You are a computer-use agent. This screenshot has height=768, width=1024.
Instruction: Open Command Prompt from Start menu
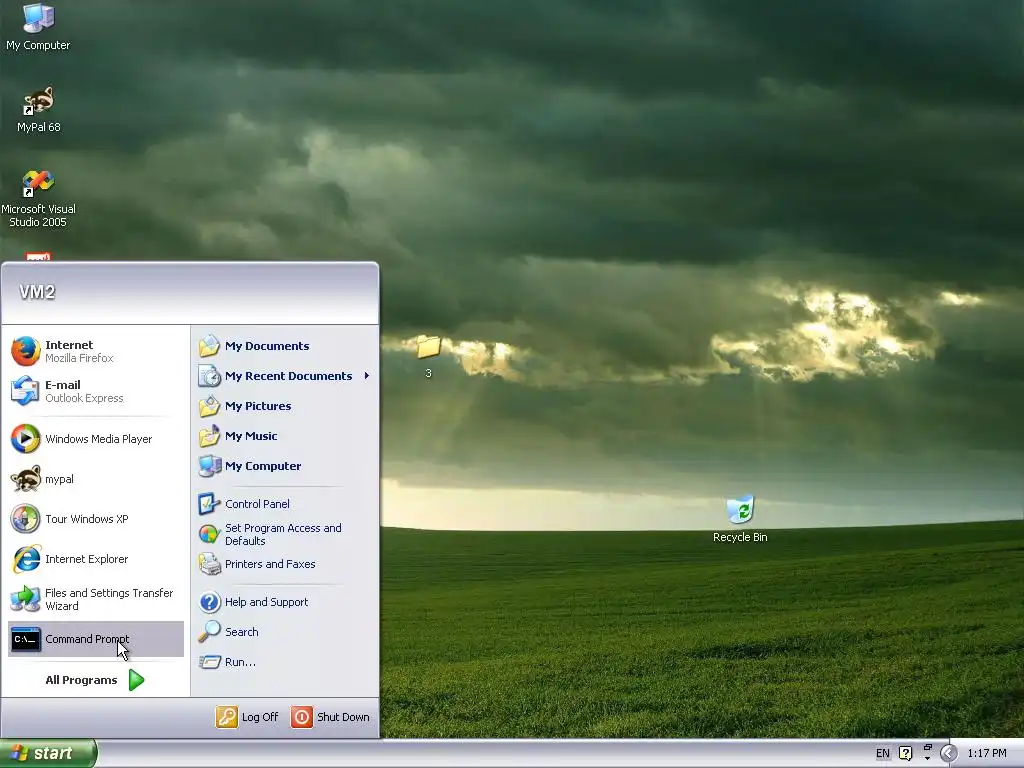[x=95, y=639]
